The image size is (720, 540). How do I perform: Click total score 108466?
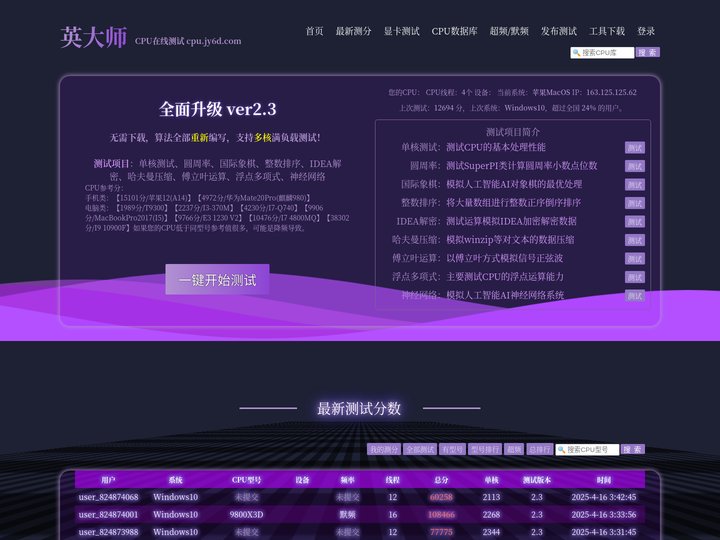pyautogui.click(x=441, y=514)
